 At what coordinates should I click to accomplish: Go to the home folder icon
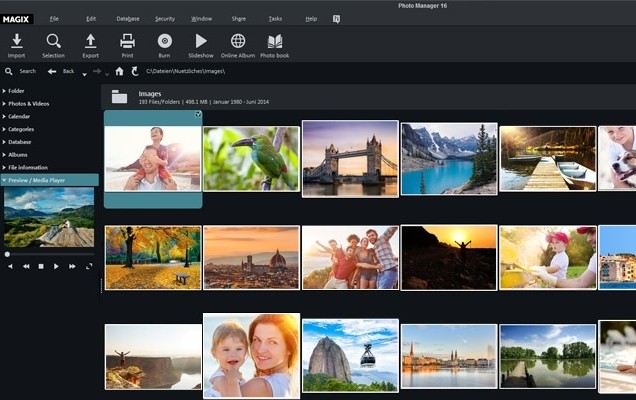119,72
